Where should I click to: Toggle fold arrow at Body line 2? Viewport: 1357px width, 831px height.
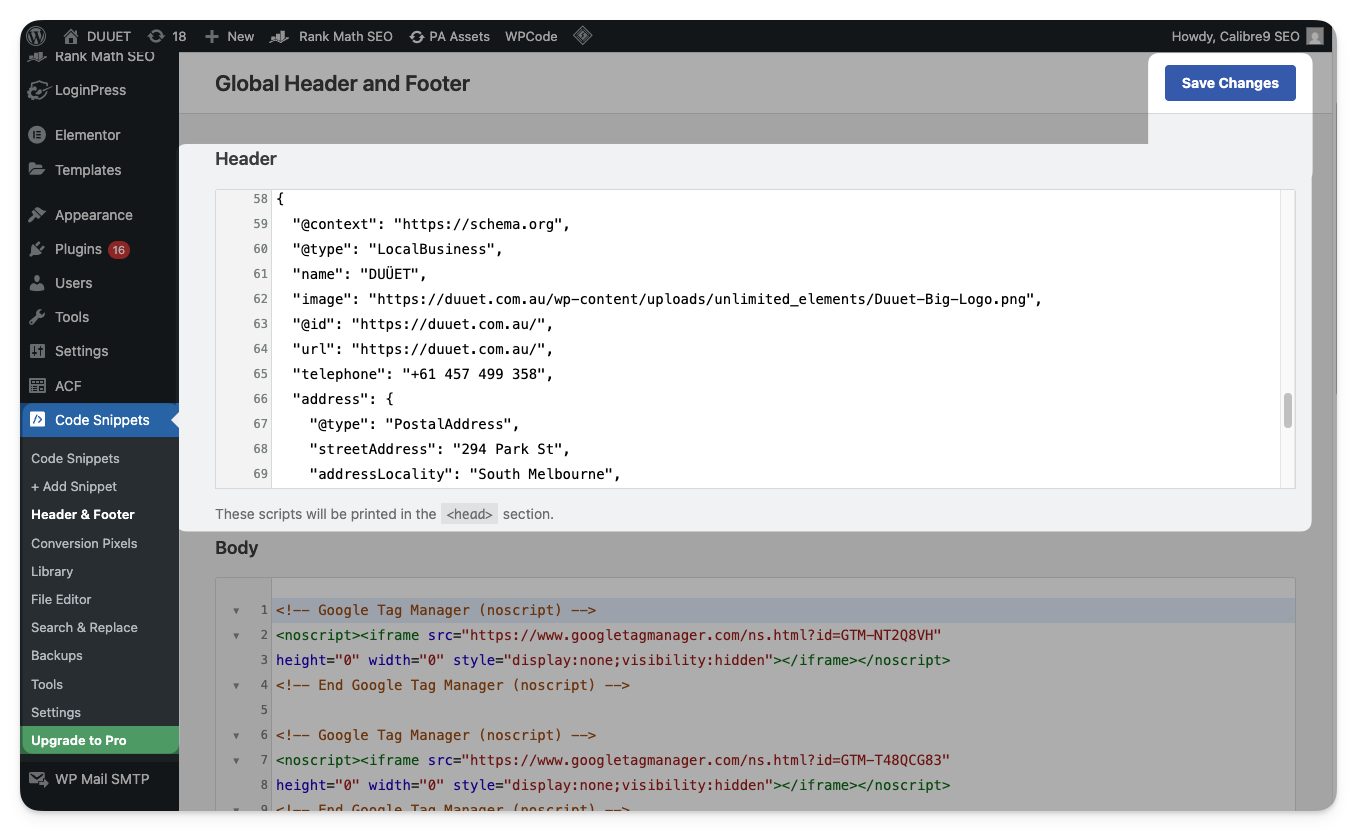pyautogui.click(x=237, y=635)
